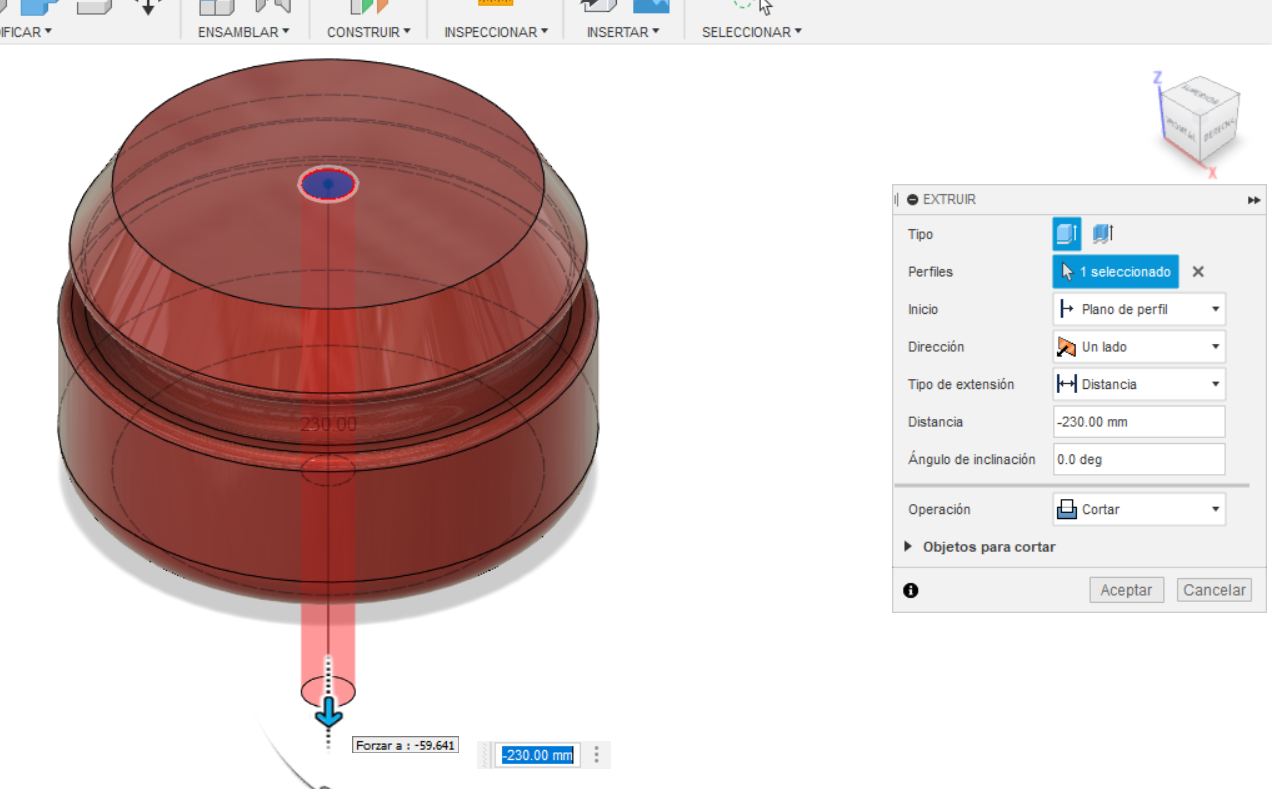Image resolution: width=1272 pixels, height=789 pixels.
Task: Click the 230.00 dimension label on model
Action: (x=328, y=424)
